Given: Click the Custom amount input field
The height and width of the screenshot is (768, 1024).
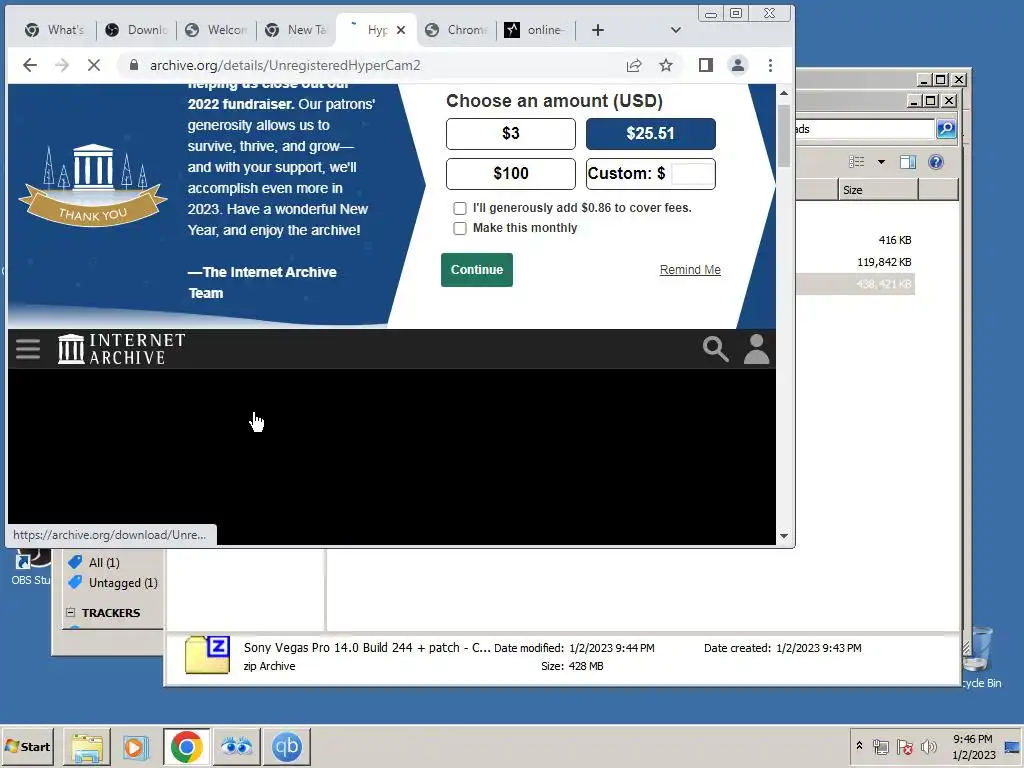Looking at the screenshot, I should 693,174.
